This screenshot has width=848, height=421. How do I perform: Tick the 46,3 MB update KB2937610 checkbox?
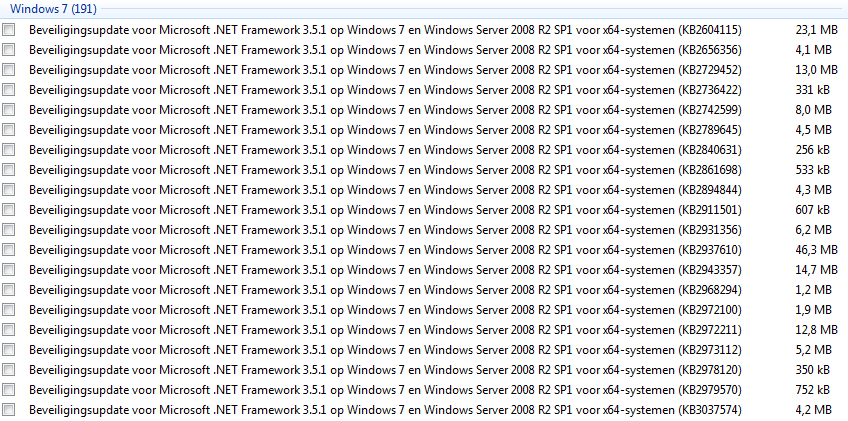pyautogui.click(x=8, y=250)
